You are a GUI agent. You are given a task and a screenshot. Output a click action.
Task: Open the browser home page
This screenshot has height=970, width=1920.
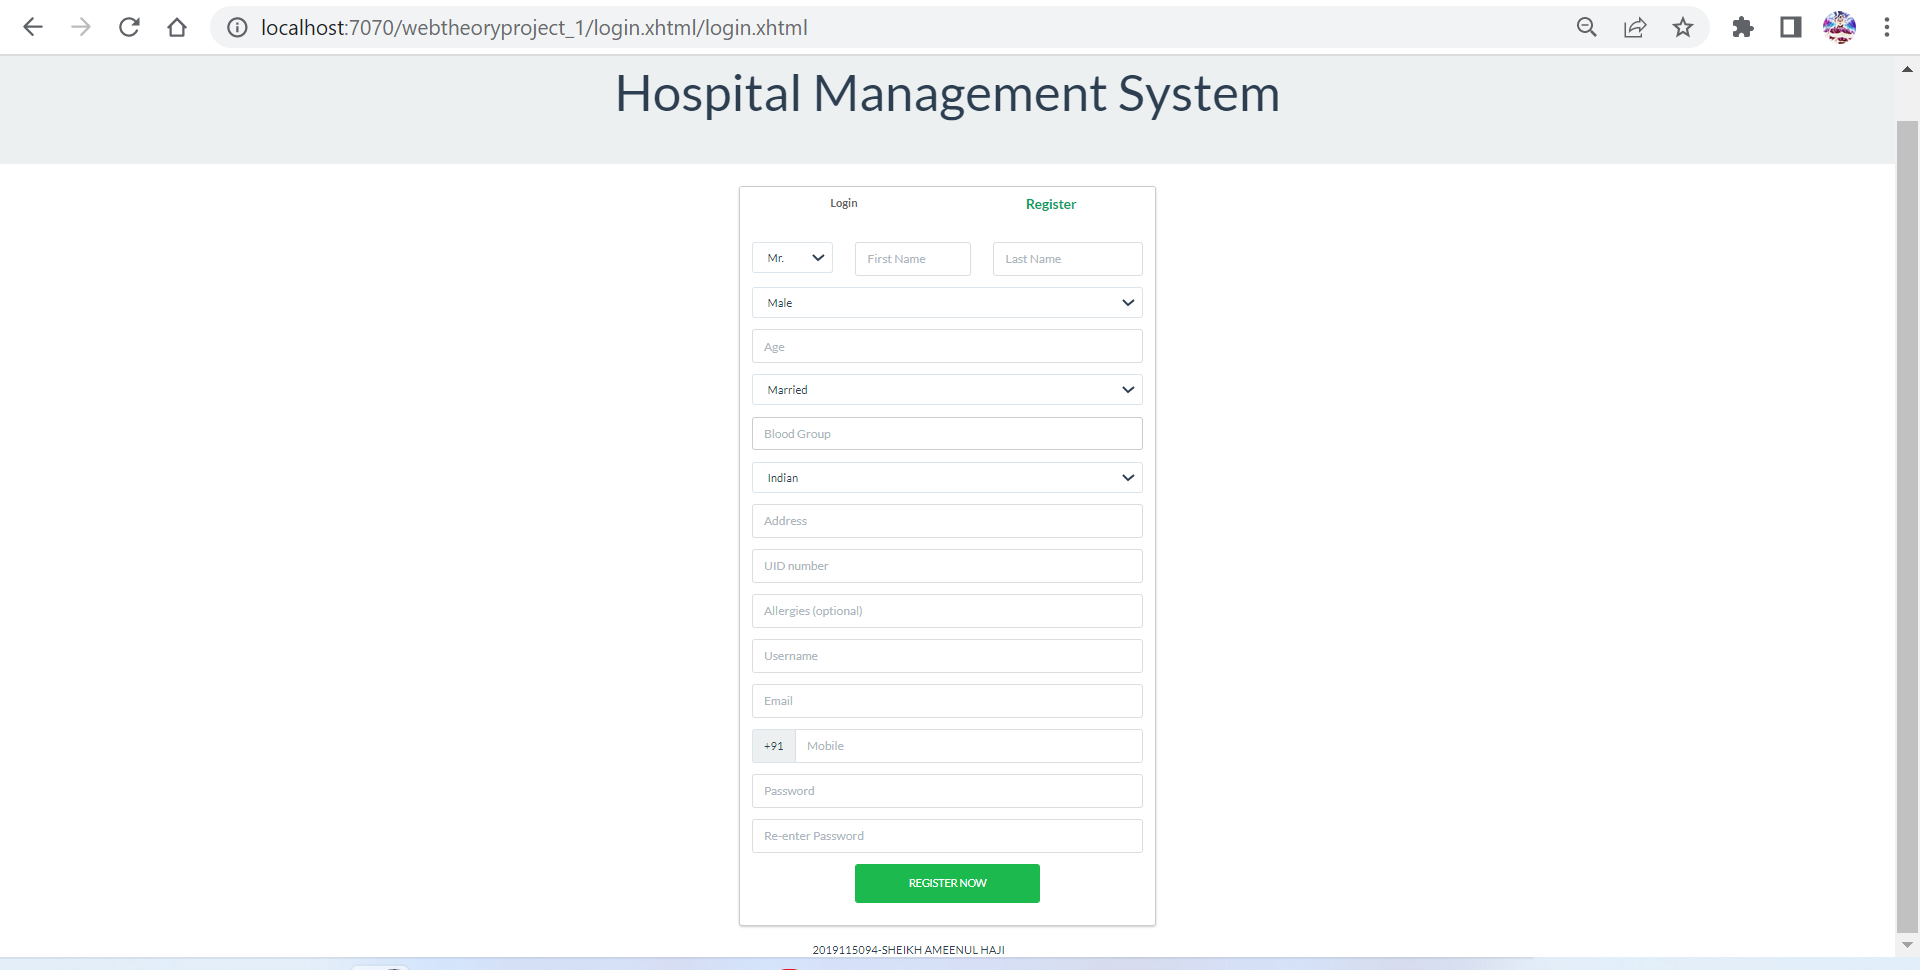[177, 27]
